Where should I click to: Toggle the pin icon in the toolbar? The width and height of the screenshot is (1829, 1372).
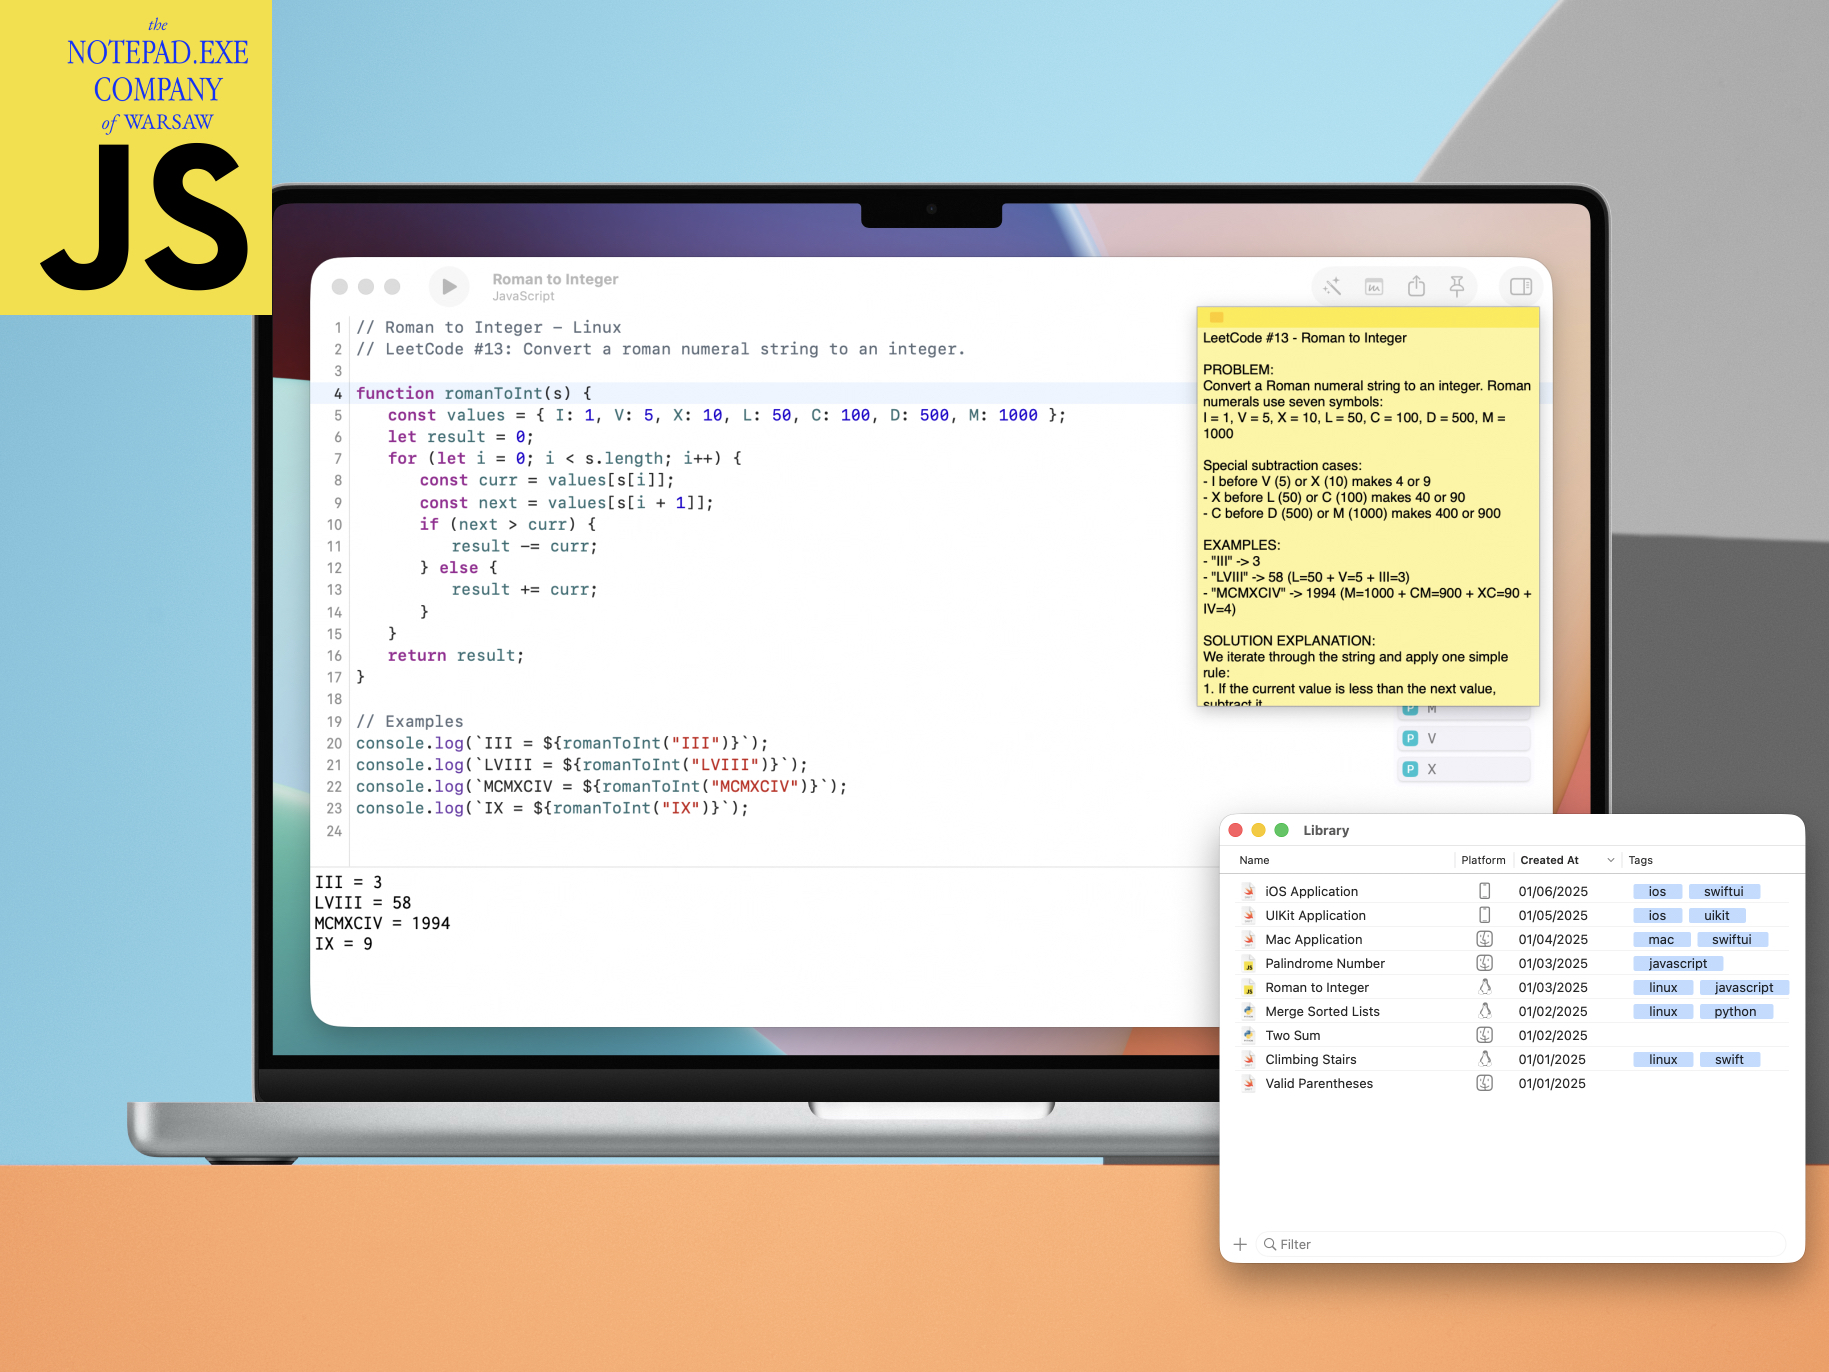pos(1458,287)
